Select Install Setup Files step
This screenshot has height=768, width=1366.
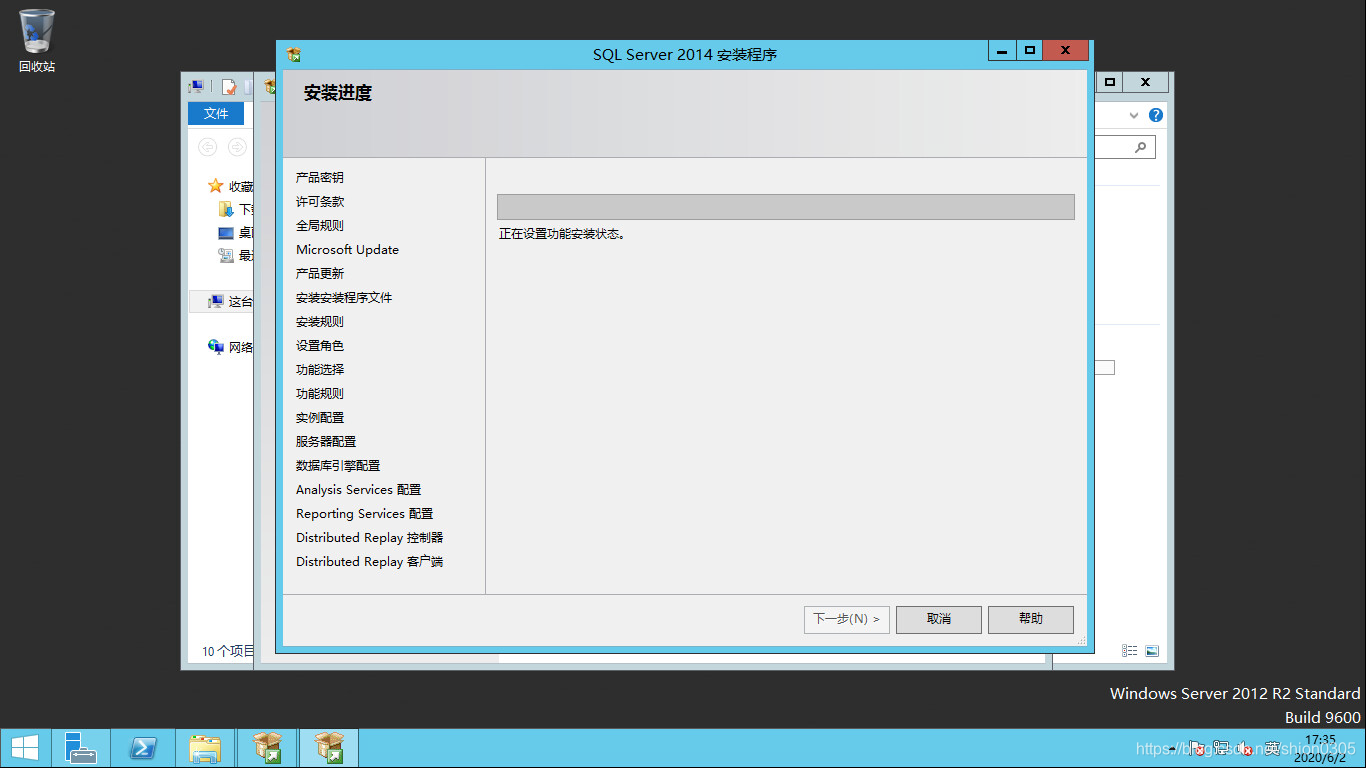coord(344,297)
